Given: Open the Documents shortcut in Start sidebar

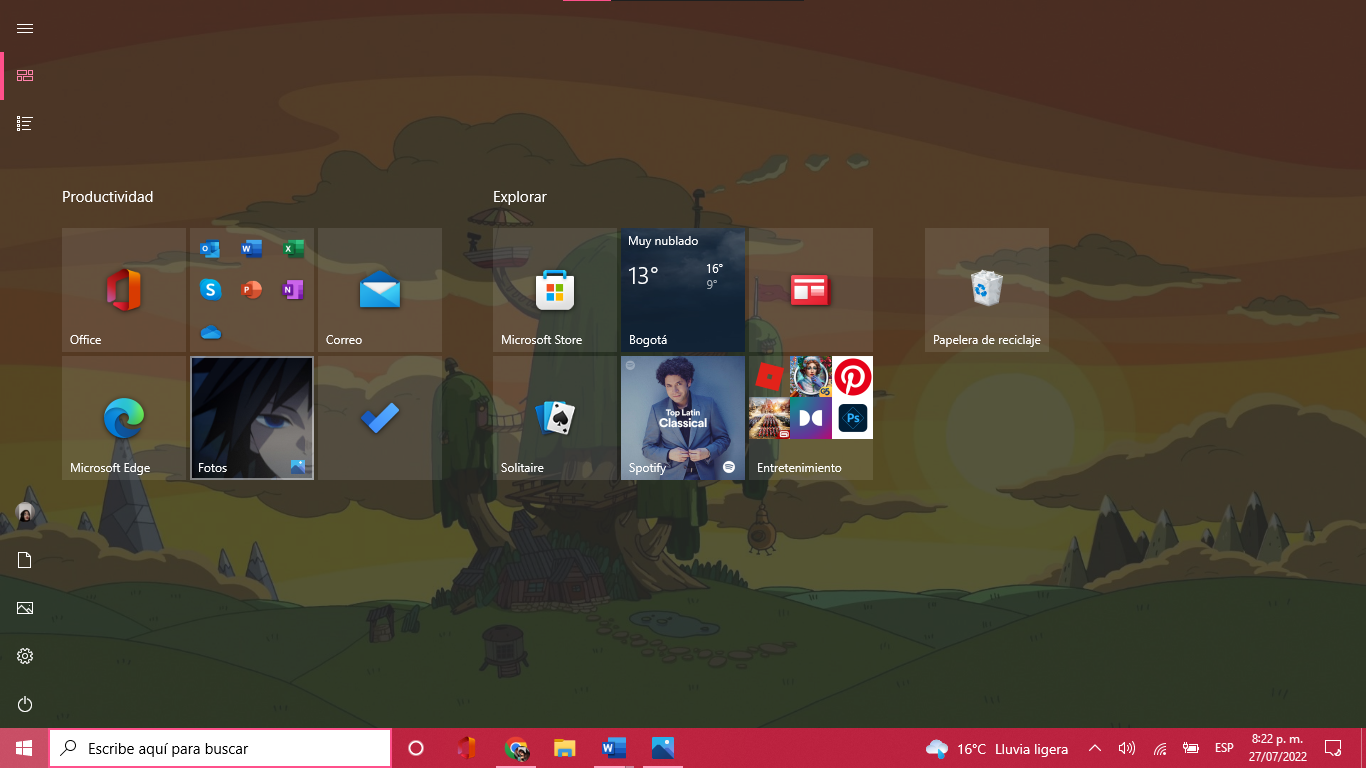Looking at the screenshot, I should click(25, 560).
